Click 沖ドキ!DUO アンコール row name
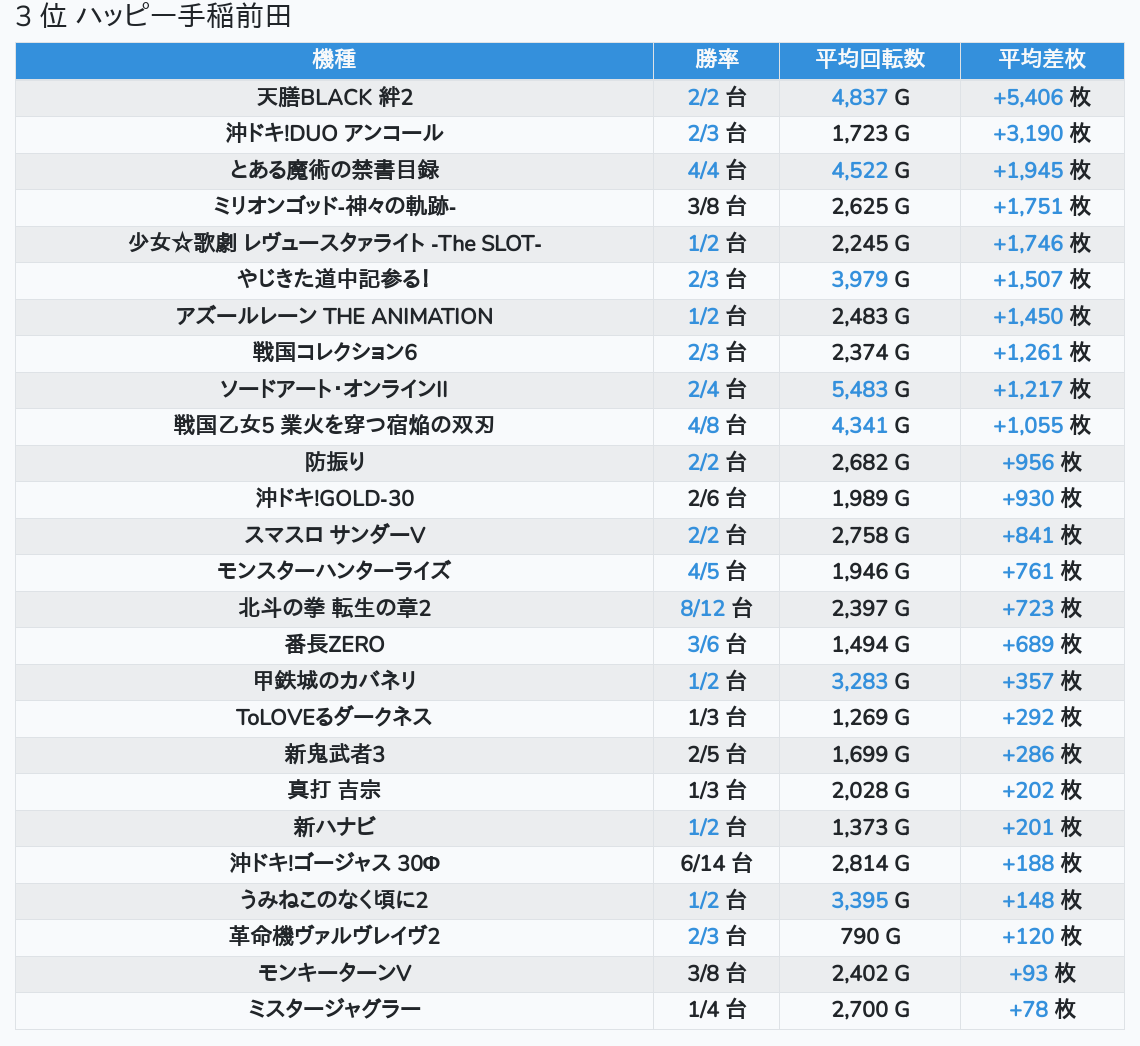The width and height of the screenshot is (1140, 1046). click(x=334, y=134)
